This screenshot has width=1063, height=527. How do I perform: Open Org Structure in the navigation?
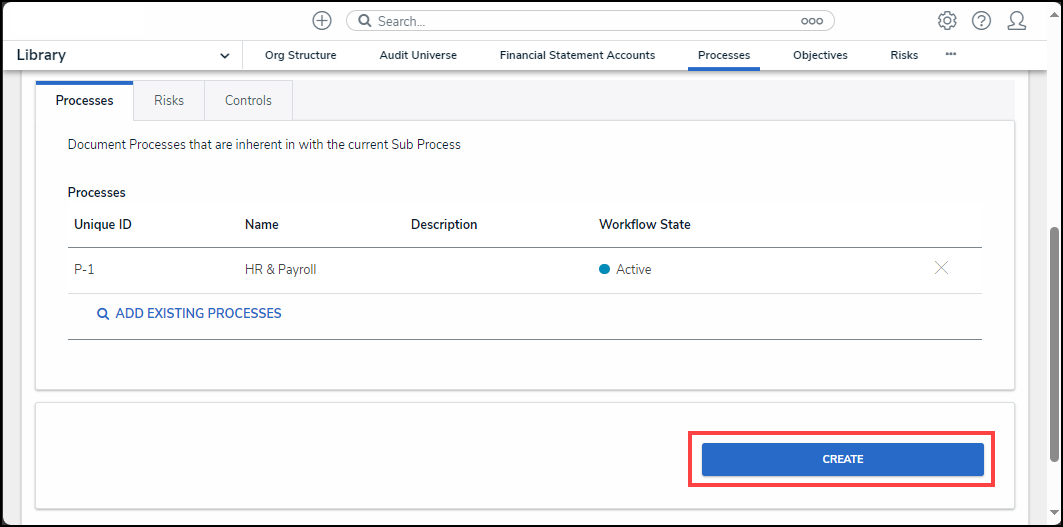tap(300, 56)
